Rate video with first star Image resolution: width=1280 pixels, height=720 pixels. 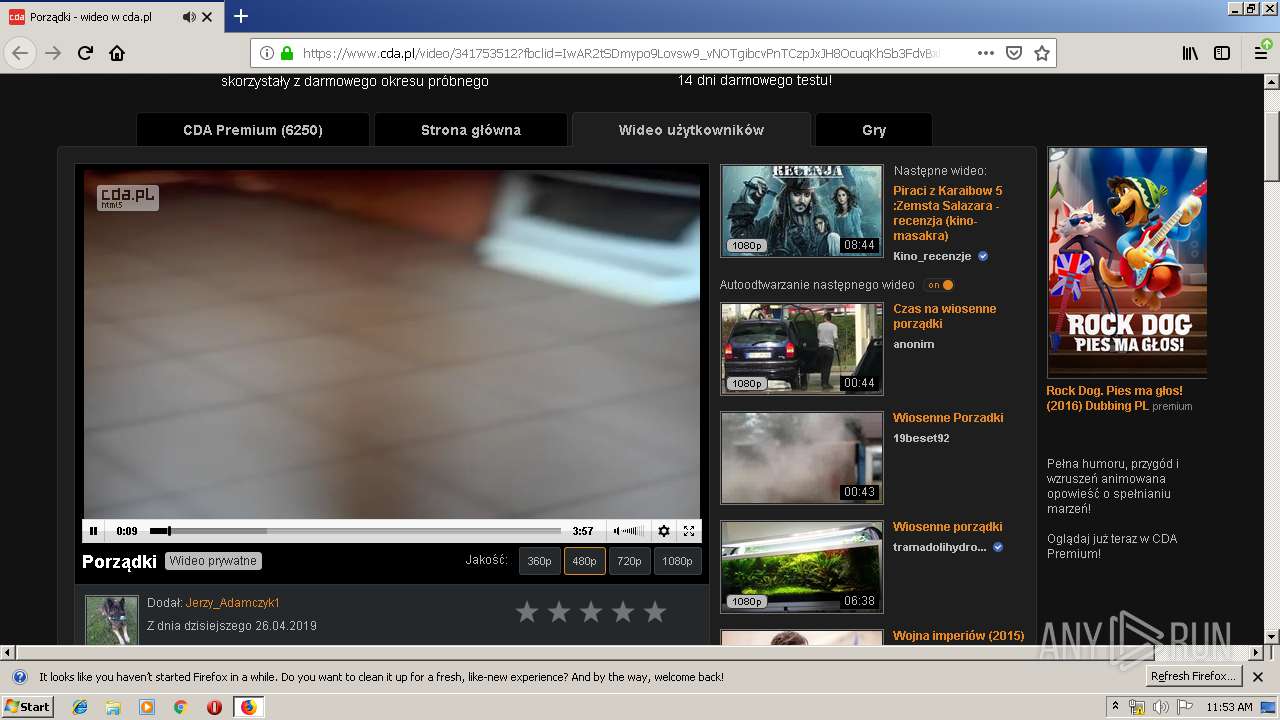tap(527, 612)
